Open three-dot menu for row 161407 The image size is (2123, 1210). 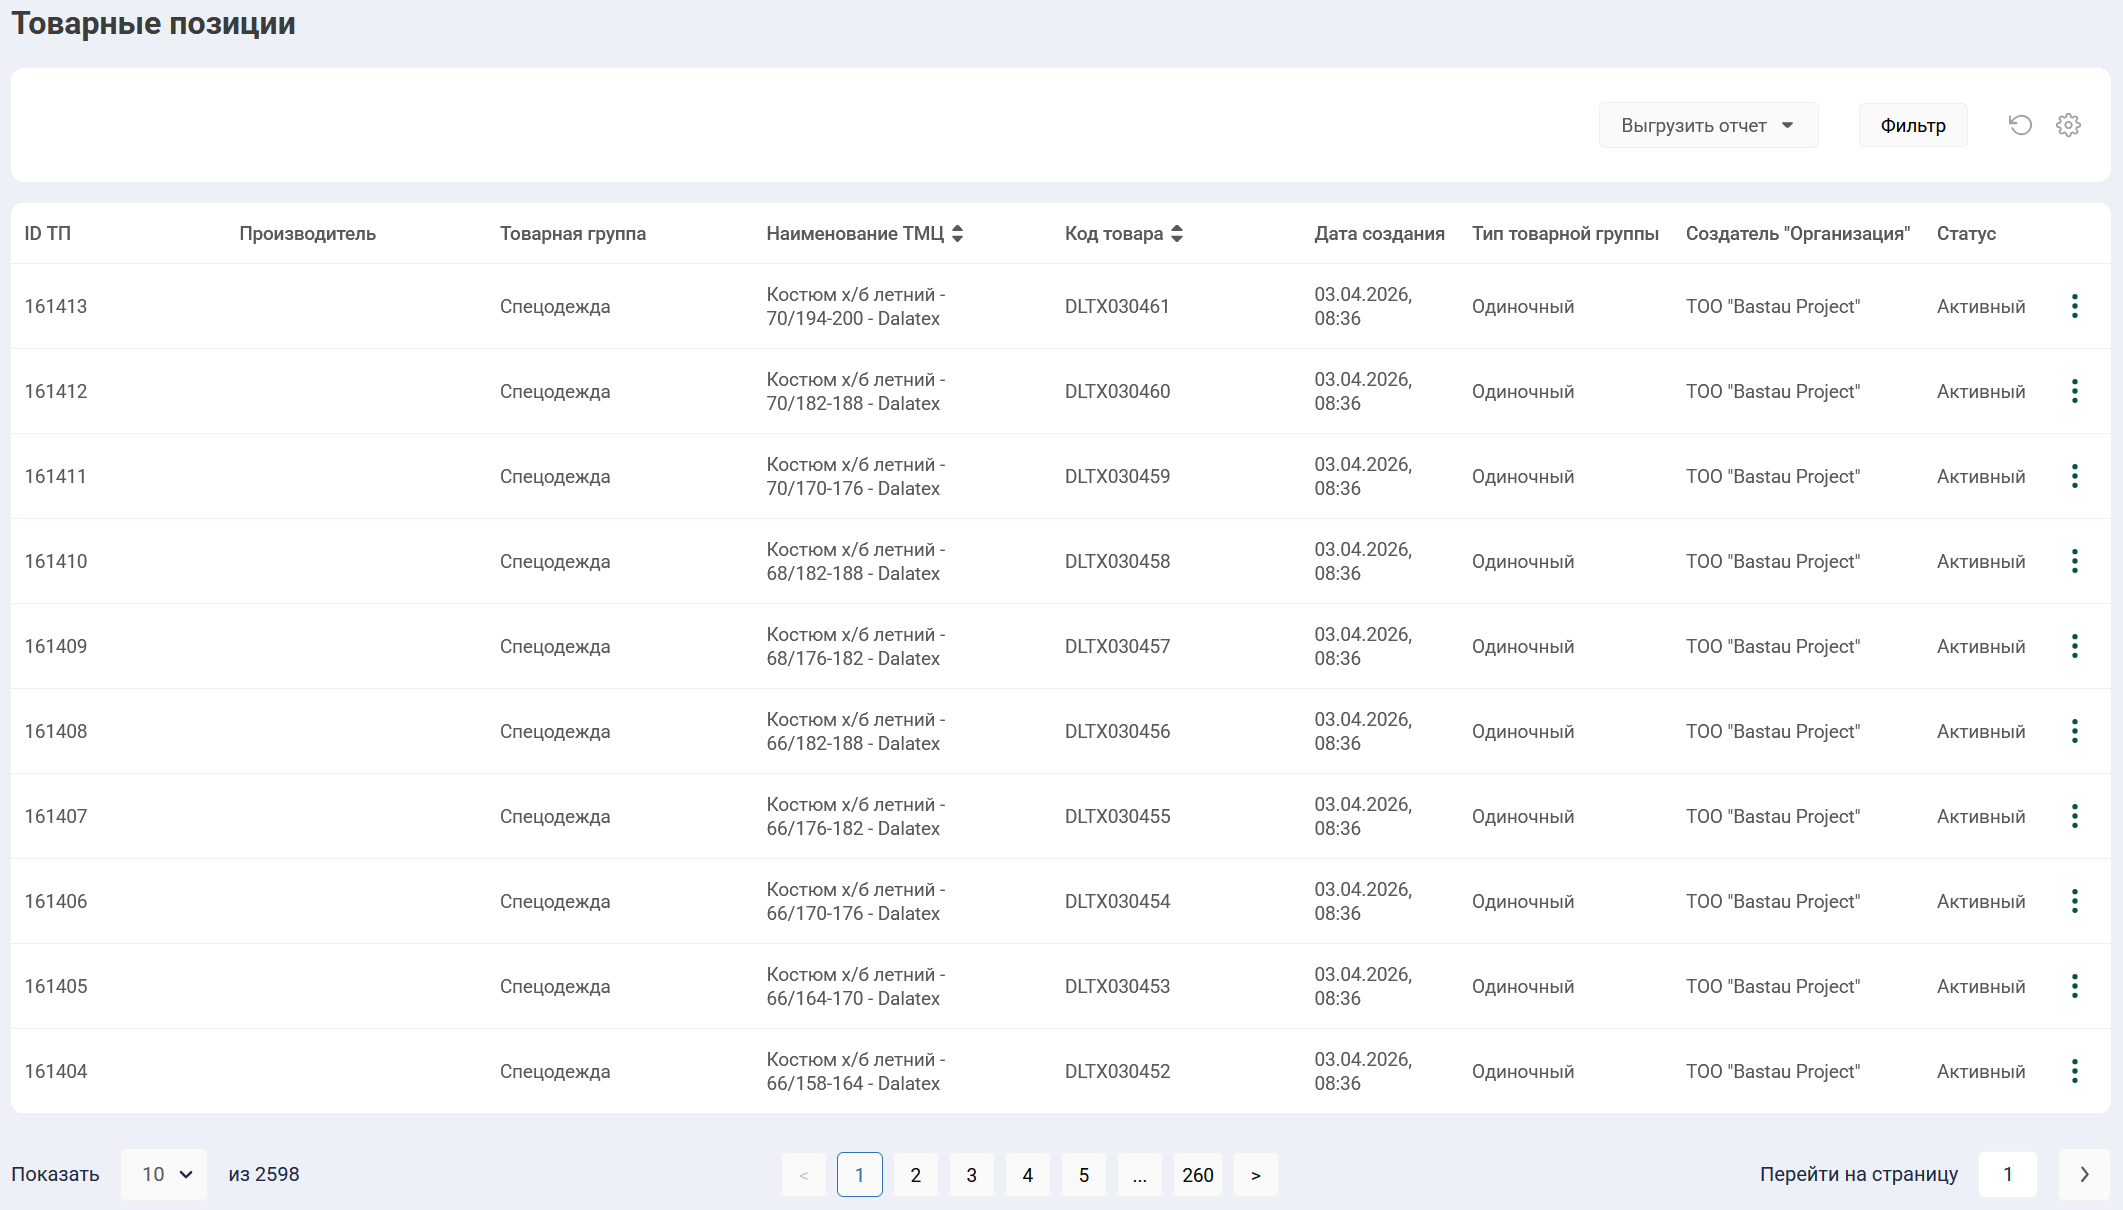coord(2075,816)
